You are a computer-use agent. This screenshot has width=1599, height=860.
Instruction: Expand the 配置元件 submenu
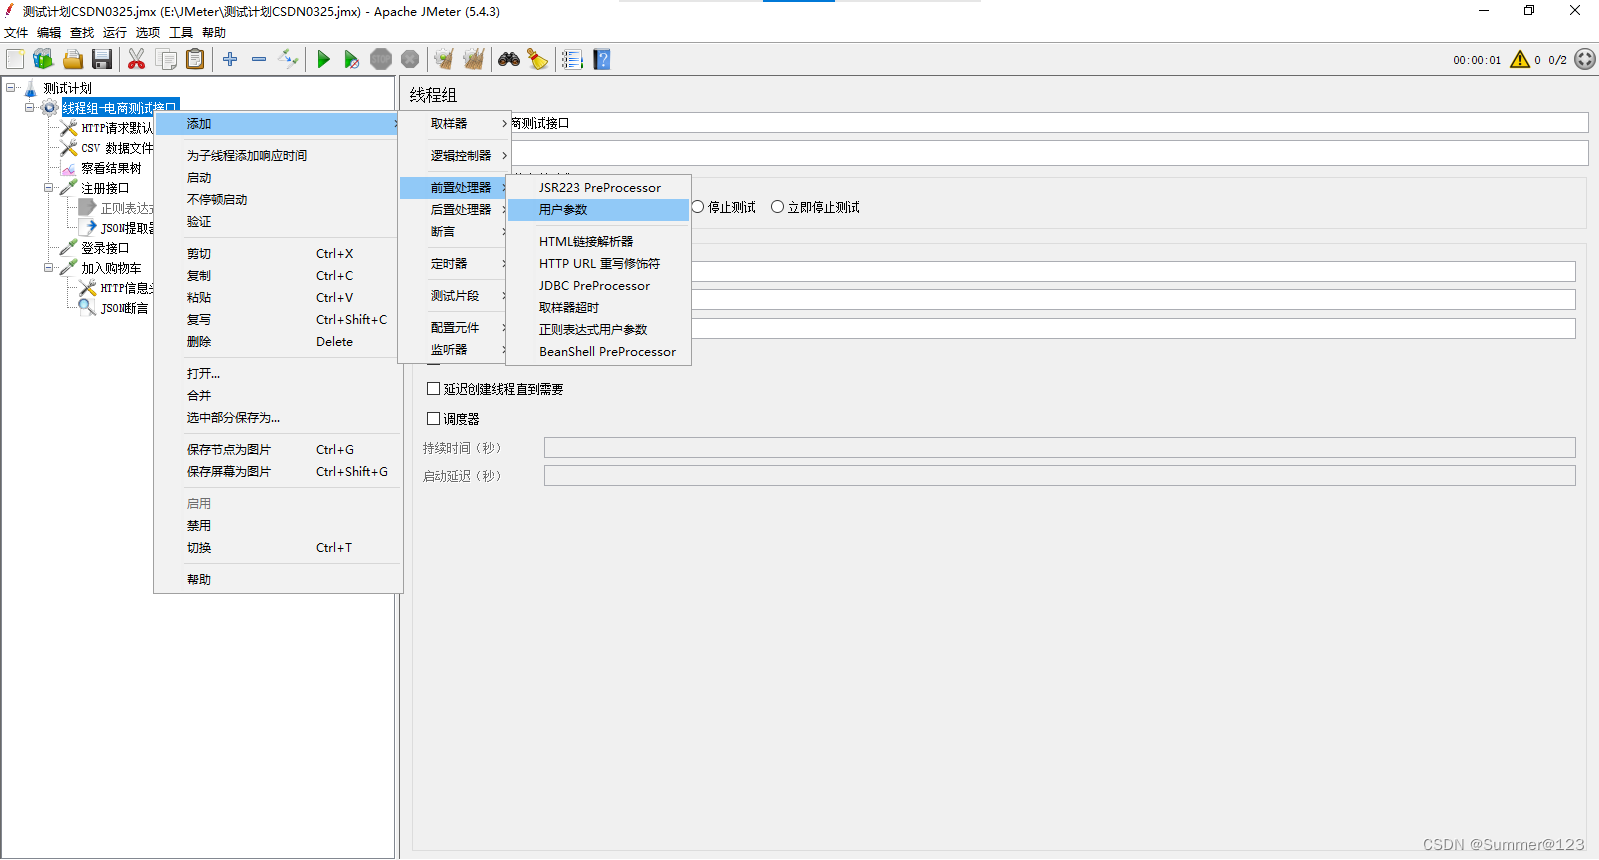455,327
